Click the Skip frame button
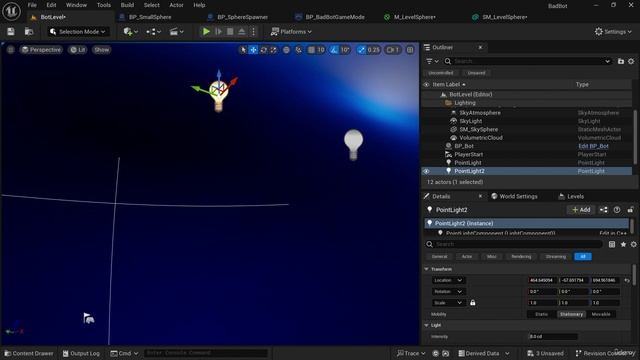Image resolution: width=640 pixels, height=360 pixels. (218, 31)
